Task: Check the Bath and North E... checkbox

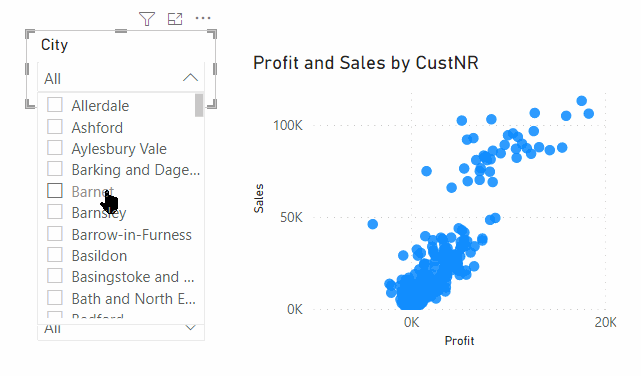Action: [x=55, y=298]
